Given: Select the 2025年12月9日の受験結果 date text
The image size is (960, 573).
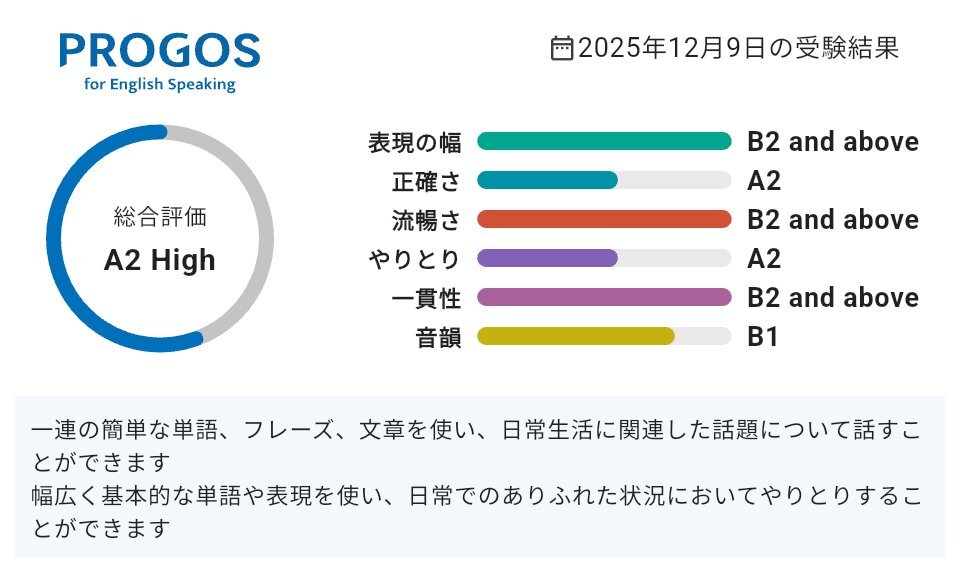Looking at the screenshot, I should (738, 48).
